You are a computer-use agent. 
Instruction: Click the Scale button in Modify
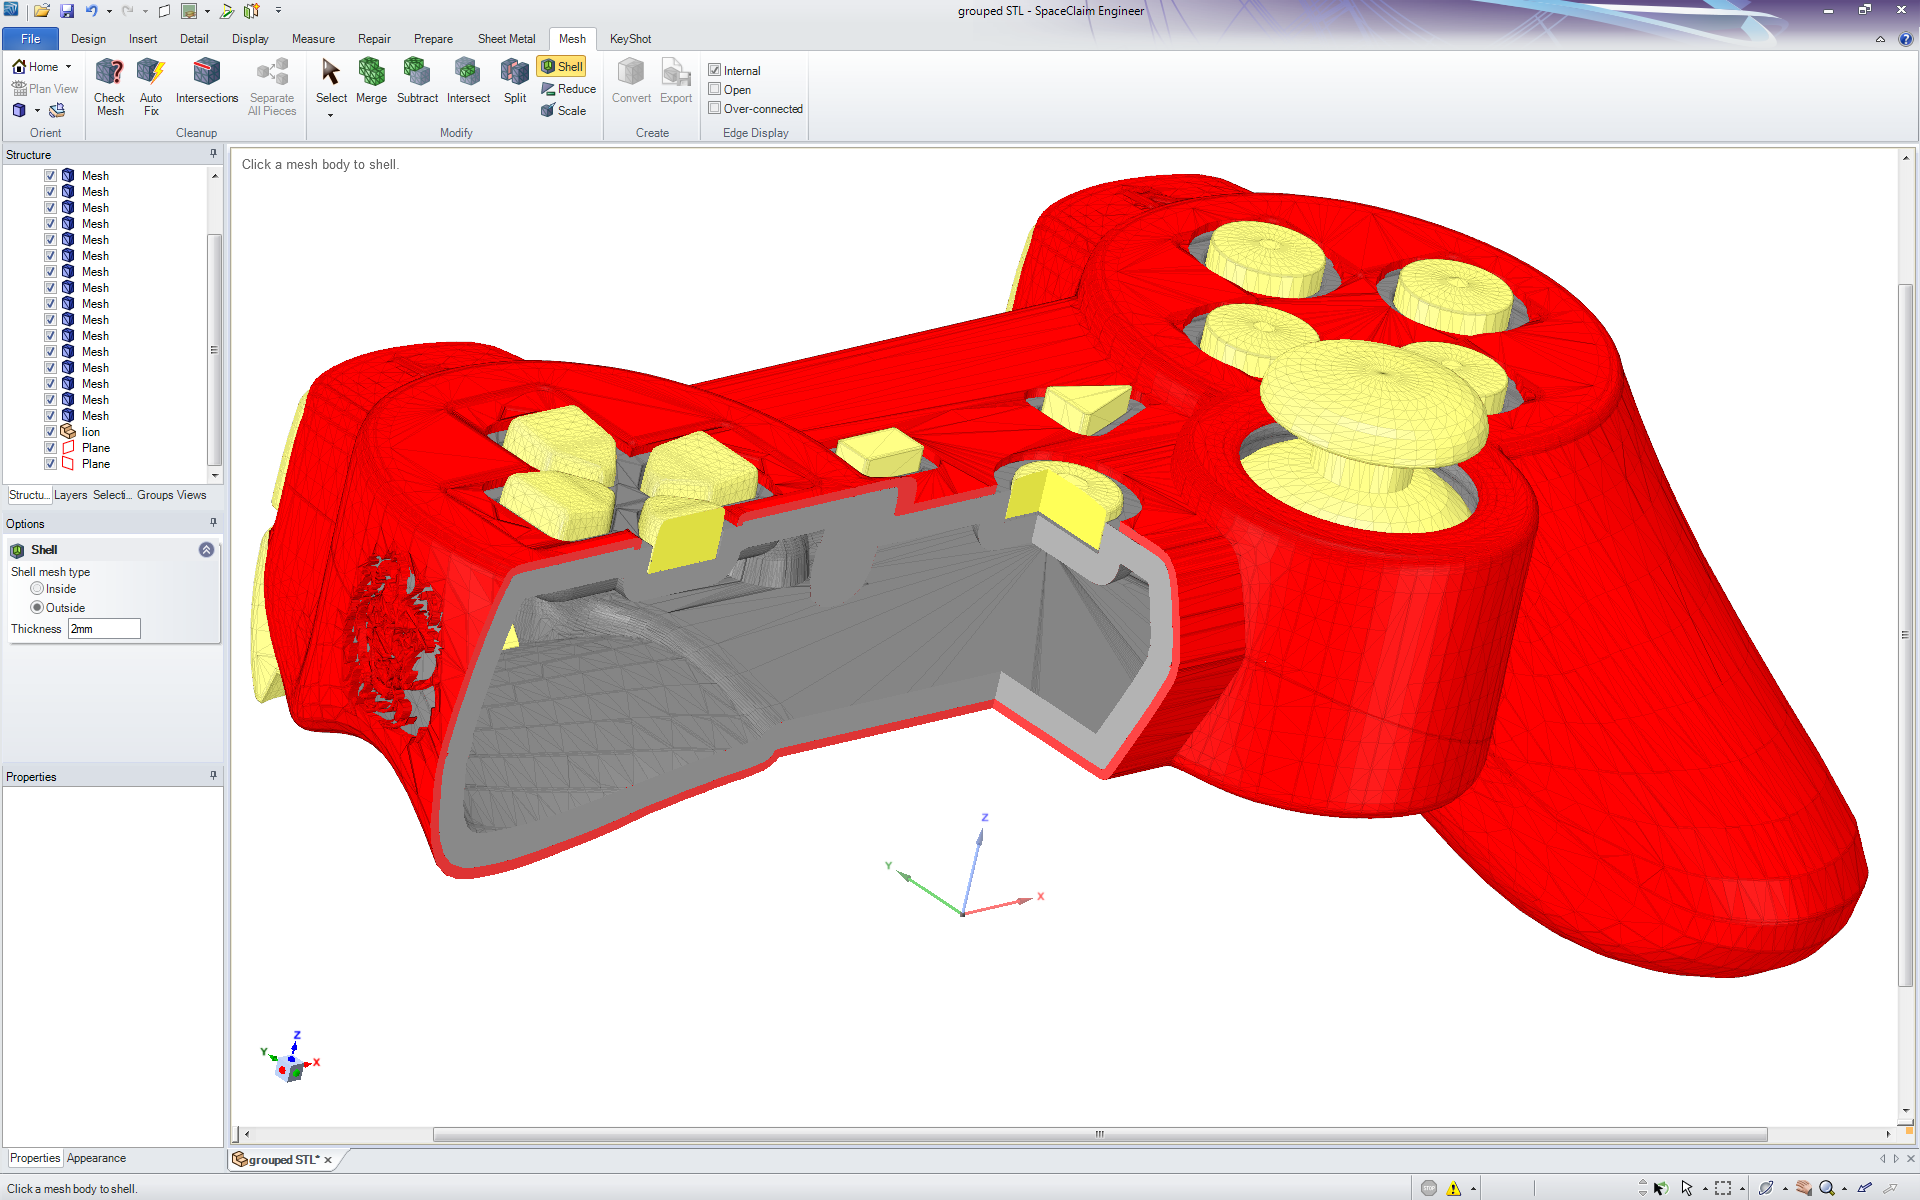(x=563, y=111)
